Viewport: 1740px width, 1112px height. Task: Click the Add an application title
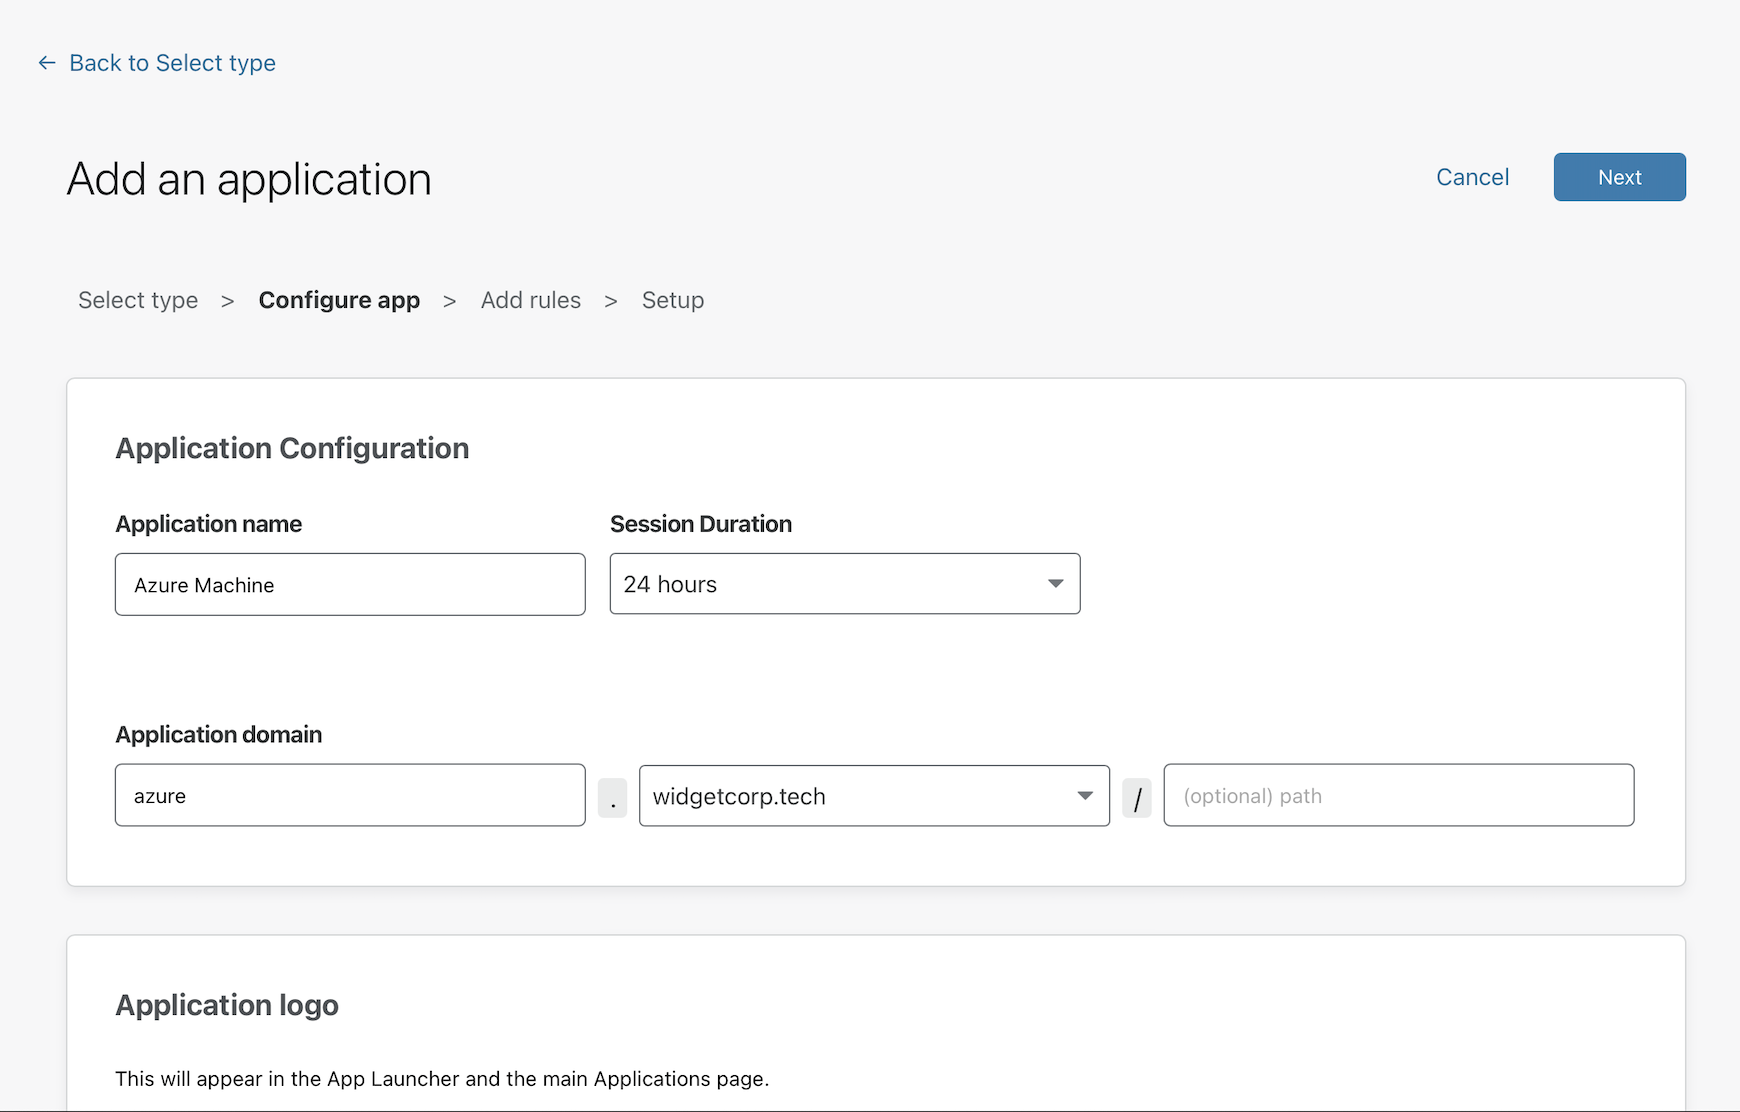click(248, 180)
